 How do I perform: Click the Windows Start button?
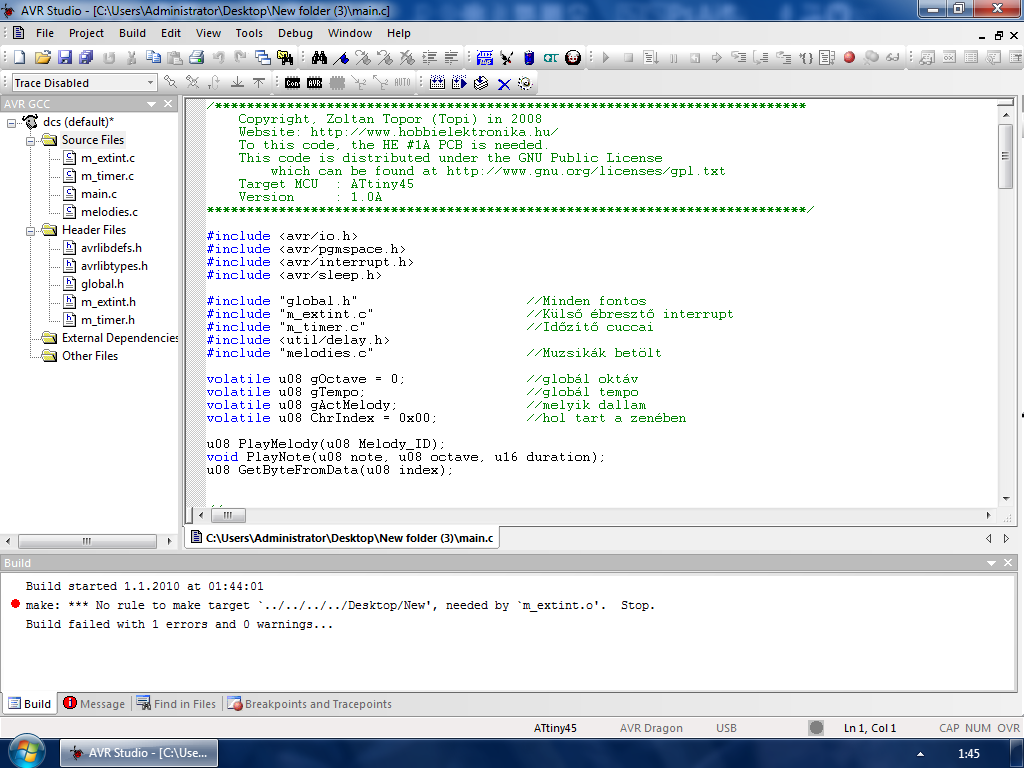(26, 752)
